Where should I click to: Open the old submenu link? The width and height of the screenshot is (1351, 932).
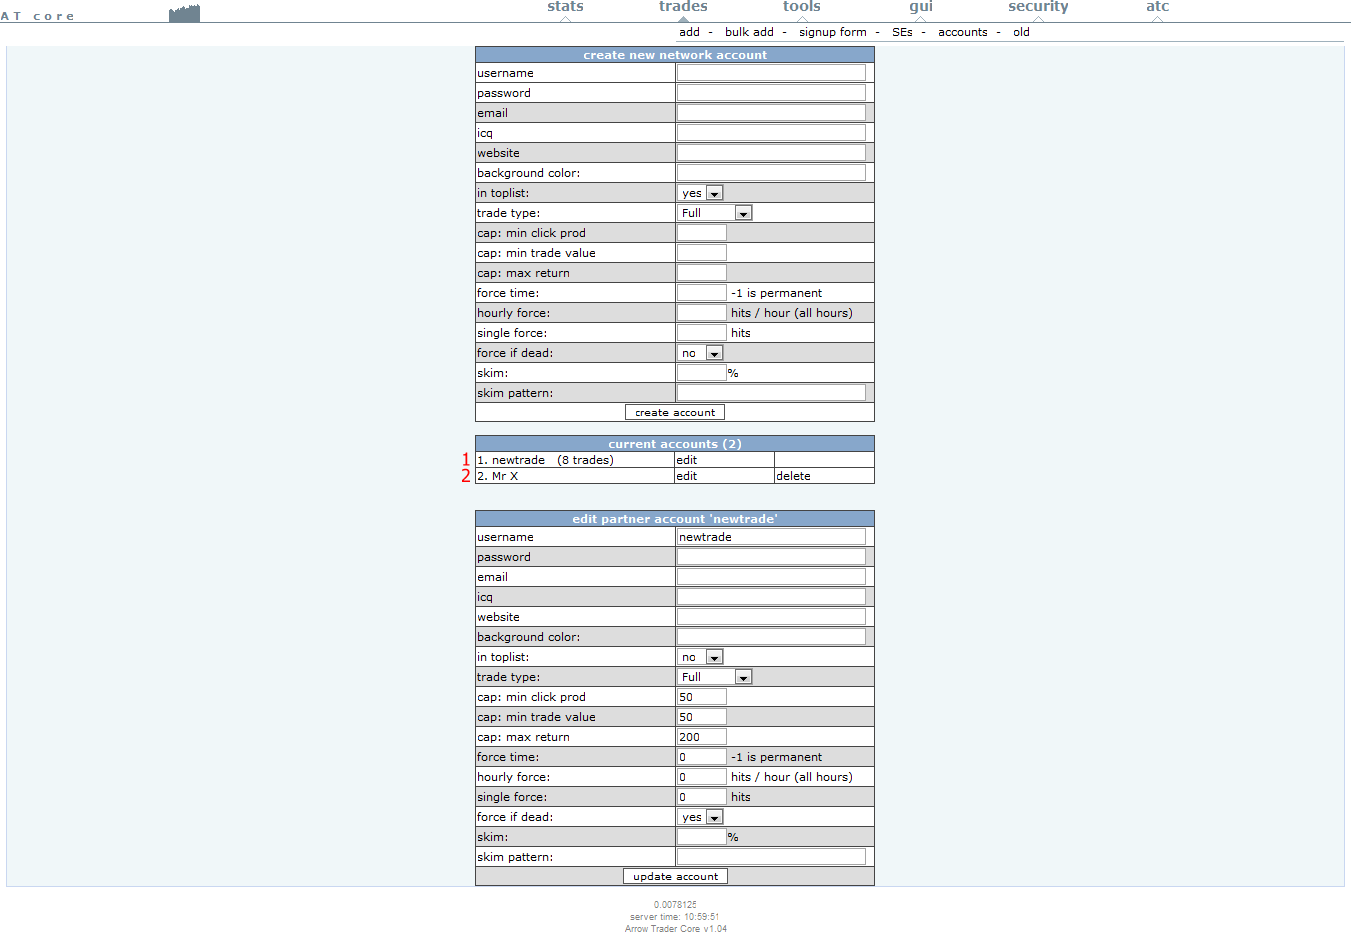tap(1021, 32)
